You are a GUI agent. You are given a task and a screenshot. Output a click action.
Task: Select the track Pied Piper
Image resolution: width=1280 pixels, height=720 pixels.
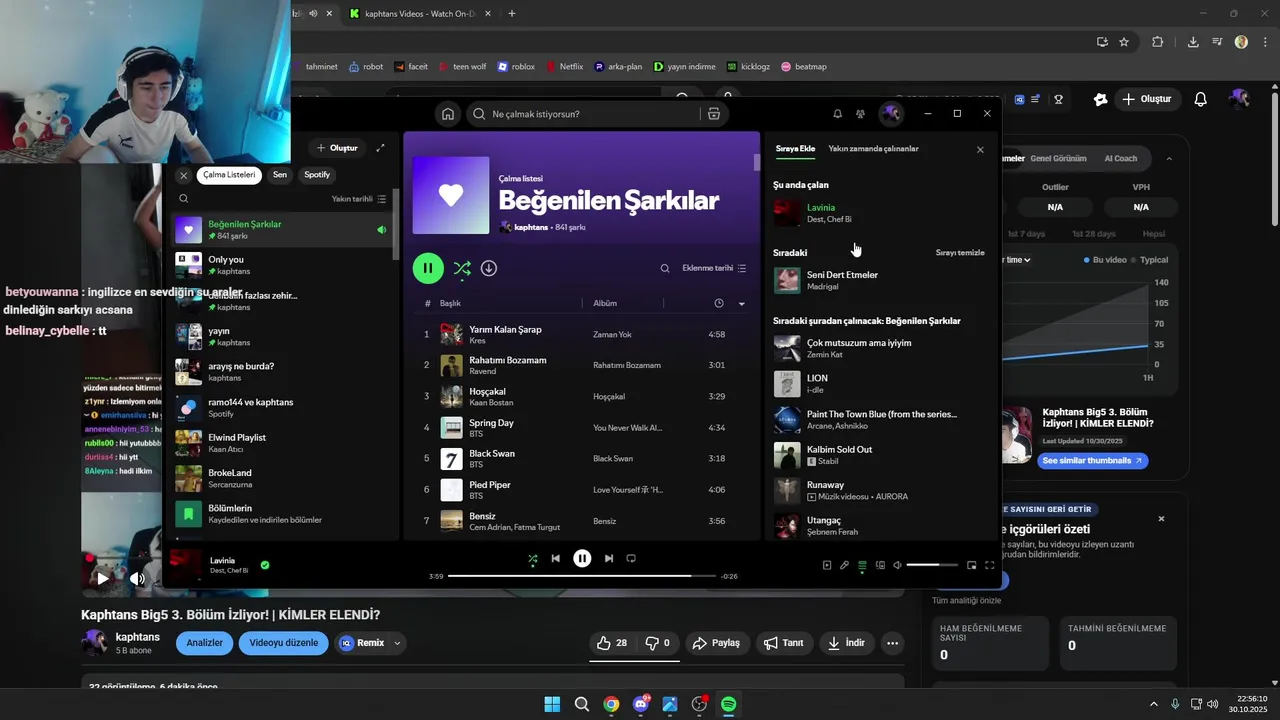click(582, 490)
